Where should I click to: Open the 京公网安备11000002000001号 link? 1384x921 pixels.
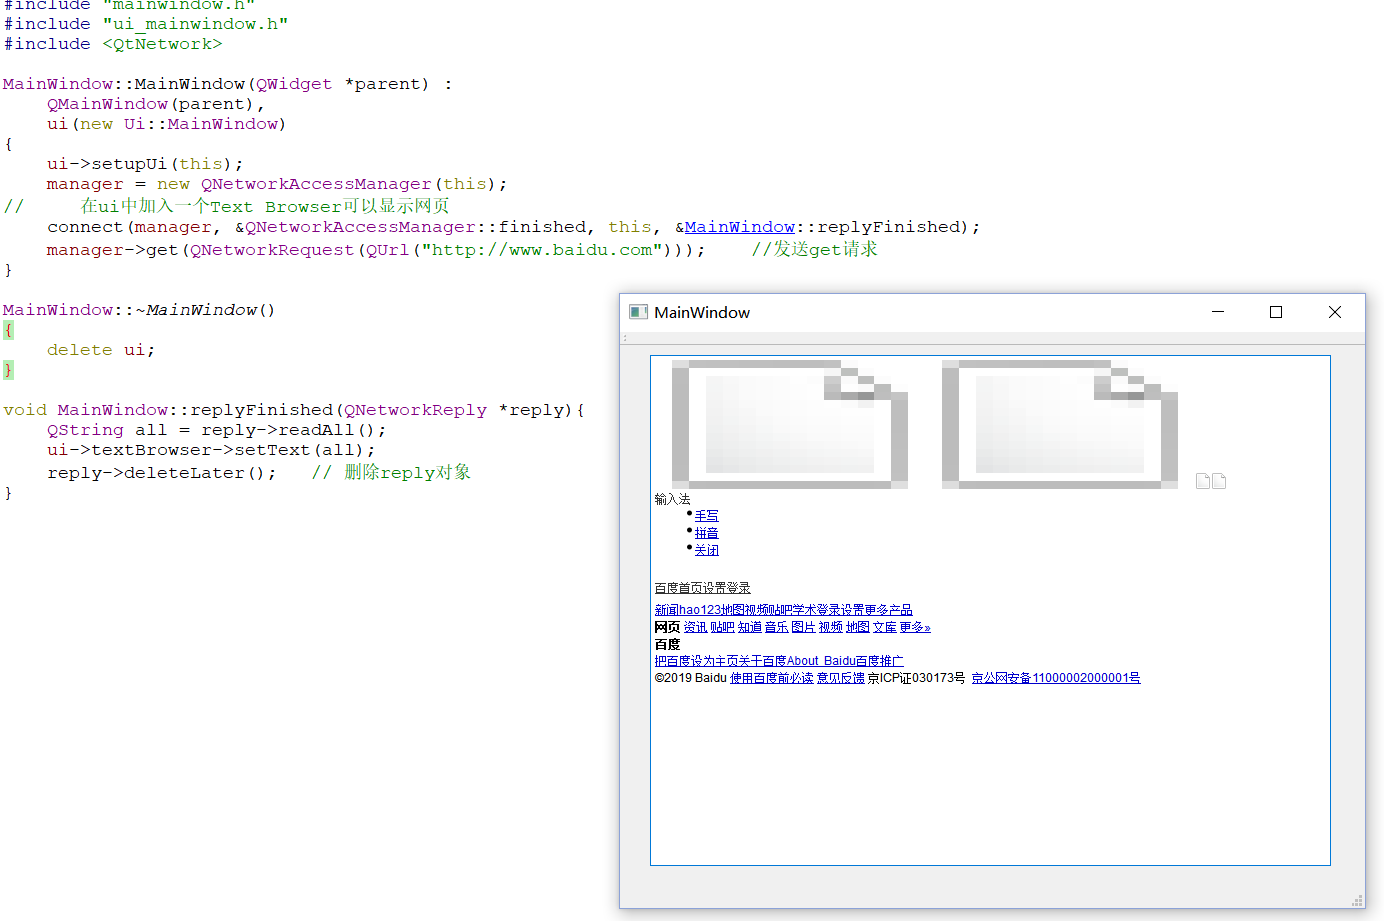click(x=1056, y=678)
